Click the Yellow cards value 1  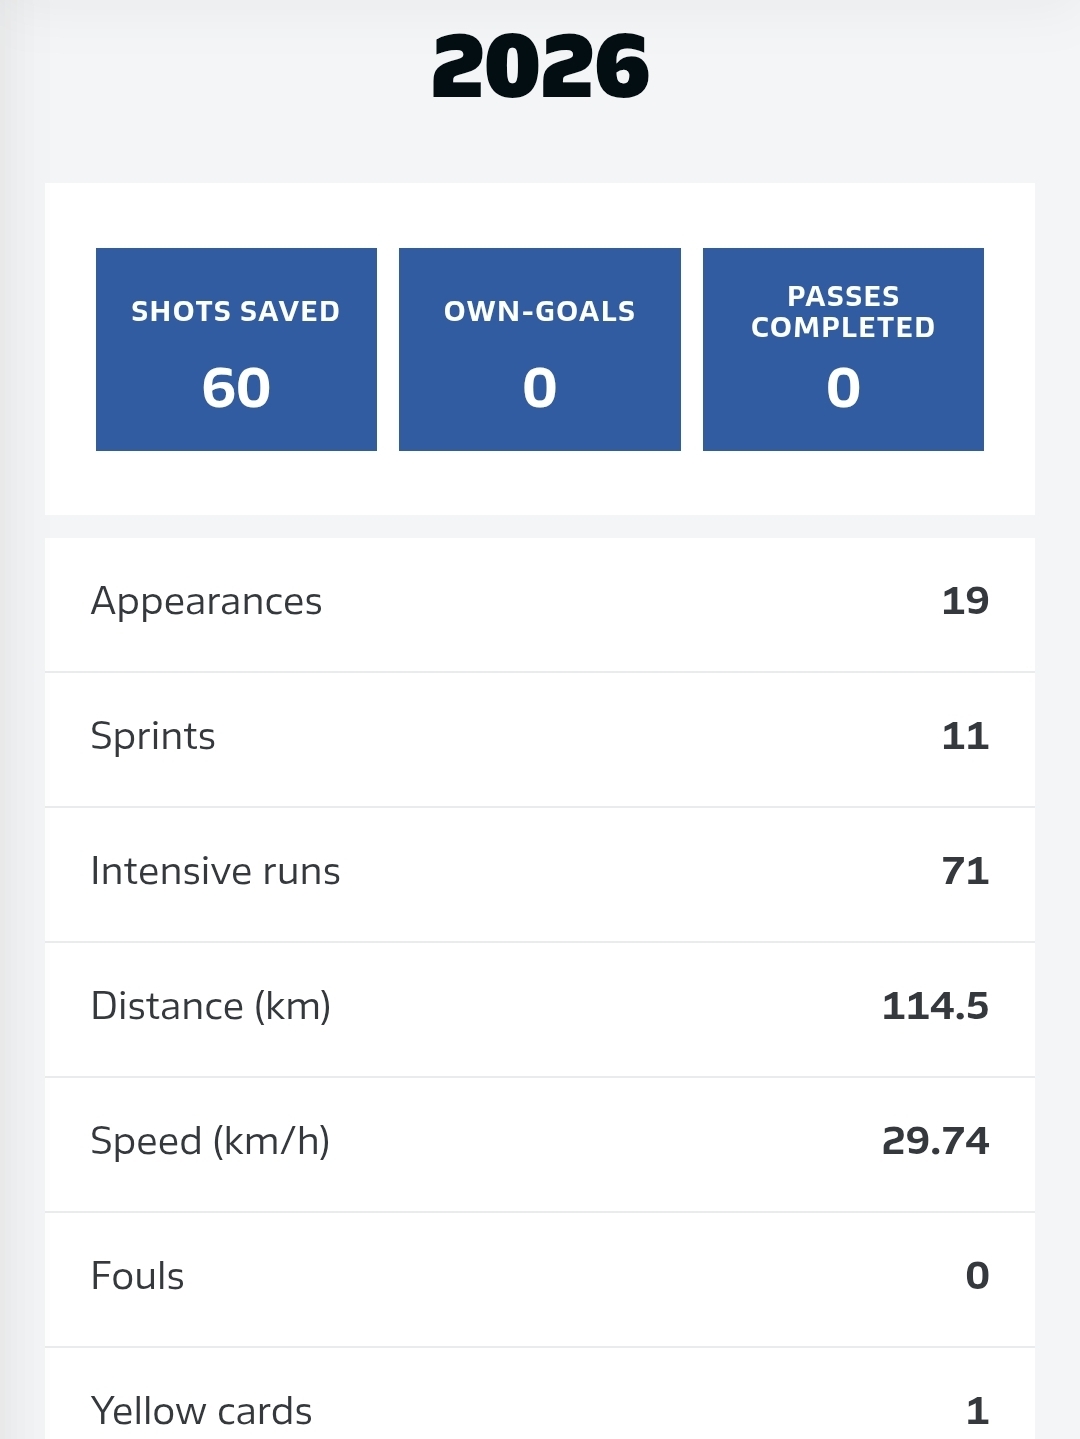[977, 1411]
